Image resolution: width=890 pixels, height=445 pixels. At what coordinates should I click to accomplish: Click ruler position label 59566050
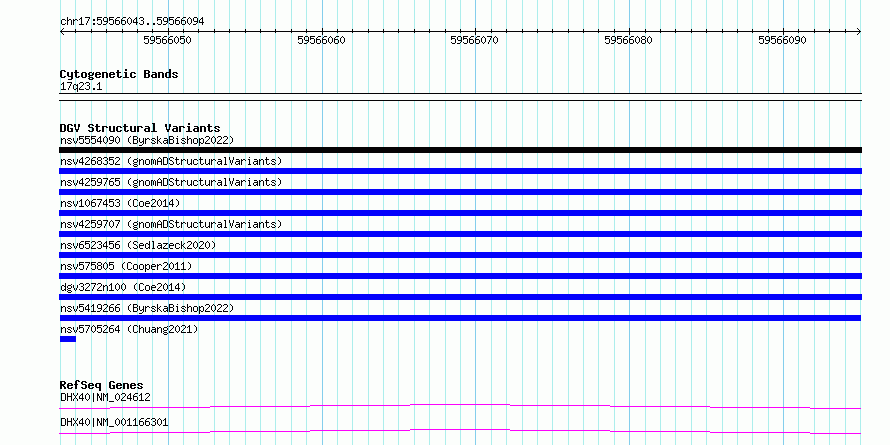[x=167, y=40]
